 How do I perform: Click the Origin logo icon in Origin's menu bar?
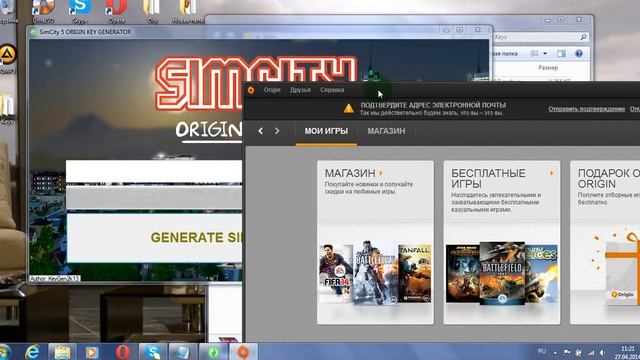point(251,90)
